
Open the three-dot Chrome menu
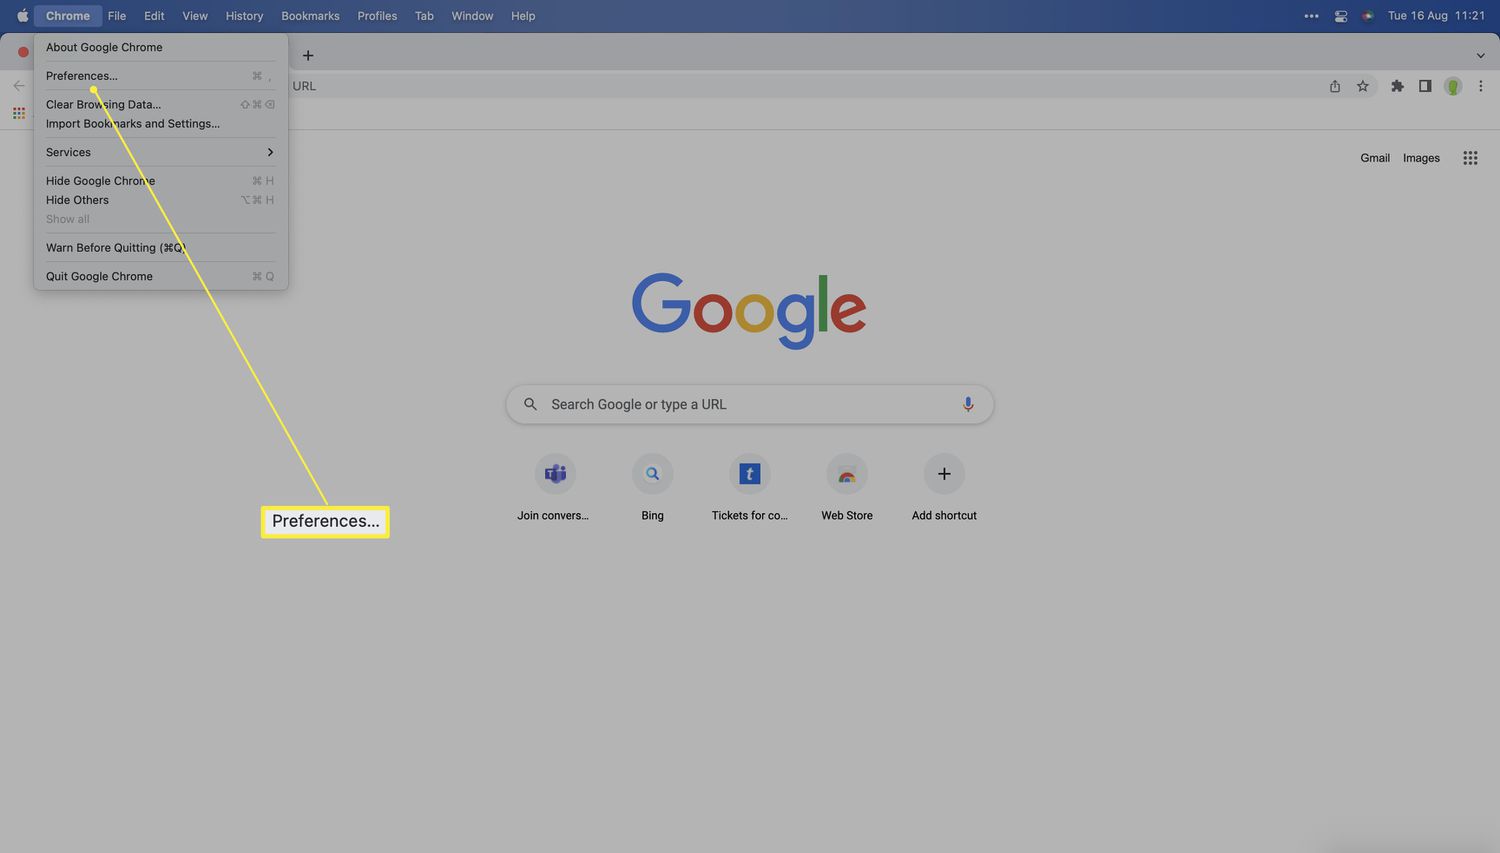(x=1481, y=86)
